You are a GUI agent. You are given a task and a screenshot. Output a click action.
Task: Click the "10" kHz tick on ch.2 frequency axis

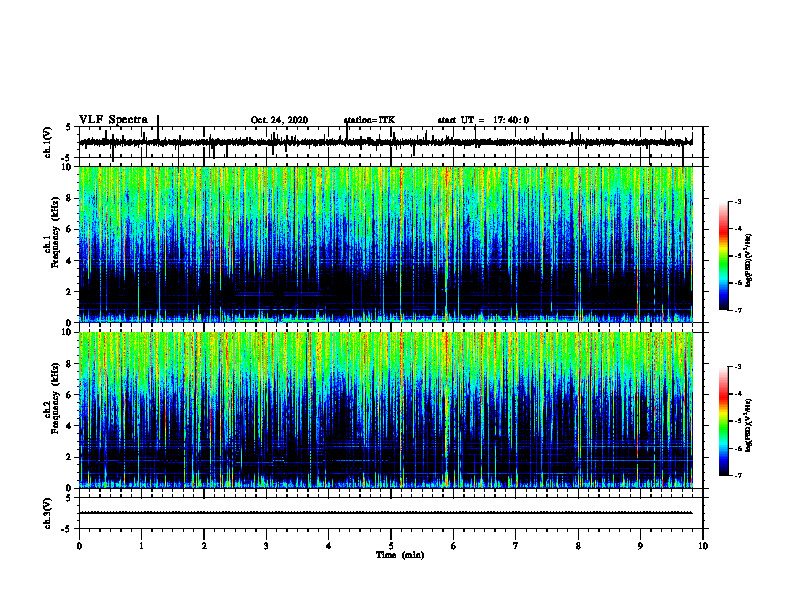pyautogui.click(x=68, y=332)
